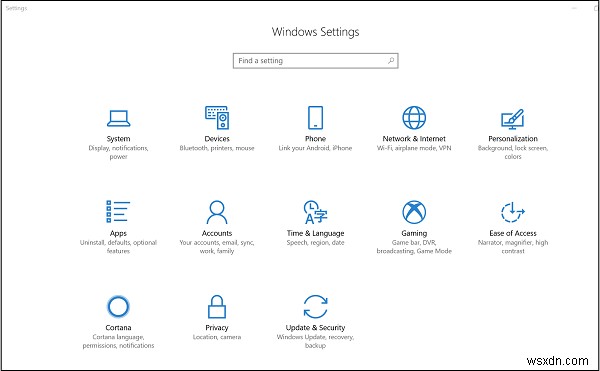Click the "Ease of Access" title label
Viewport: 600px width, 371px height.
(x=513, y=233)
